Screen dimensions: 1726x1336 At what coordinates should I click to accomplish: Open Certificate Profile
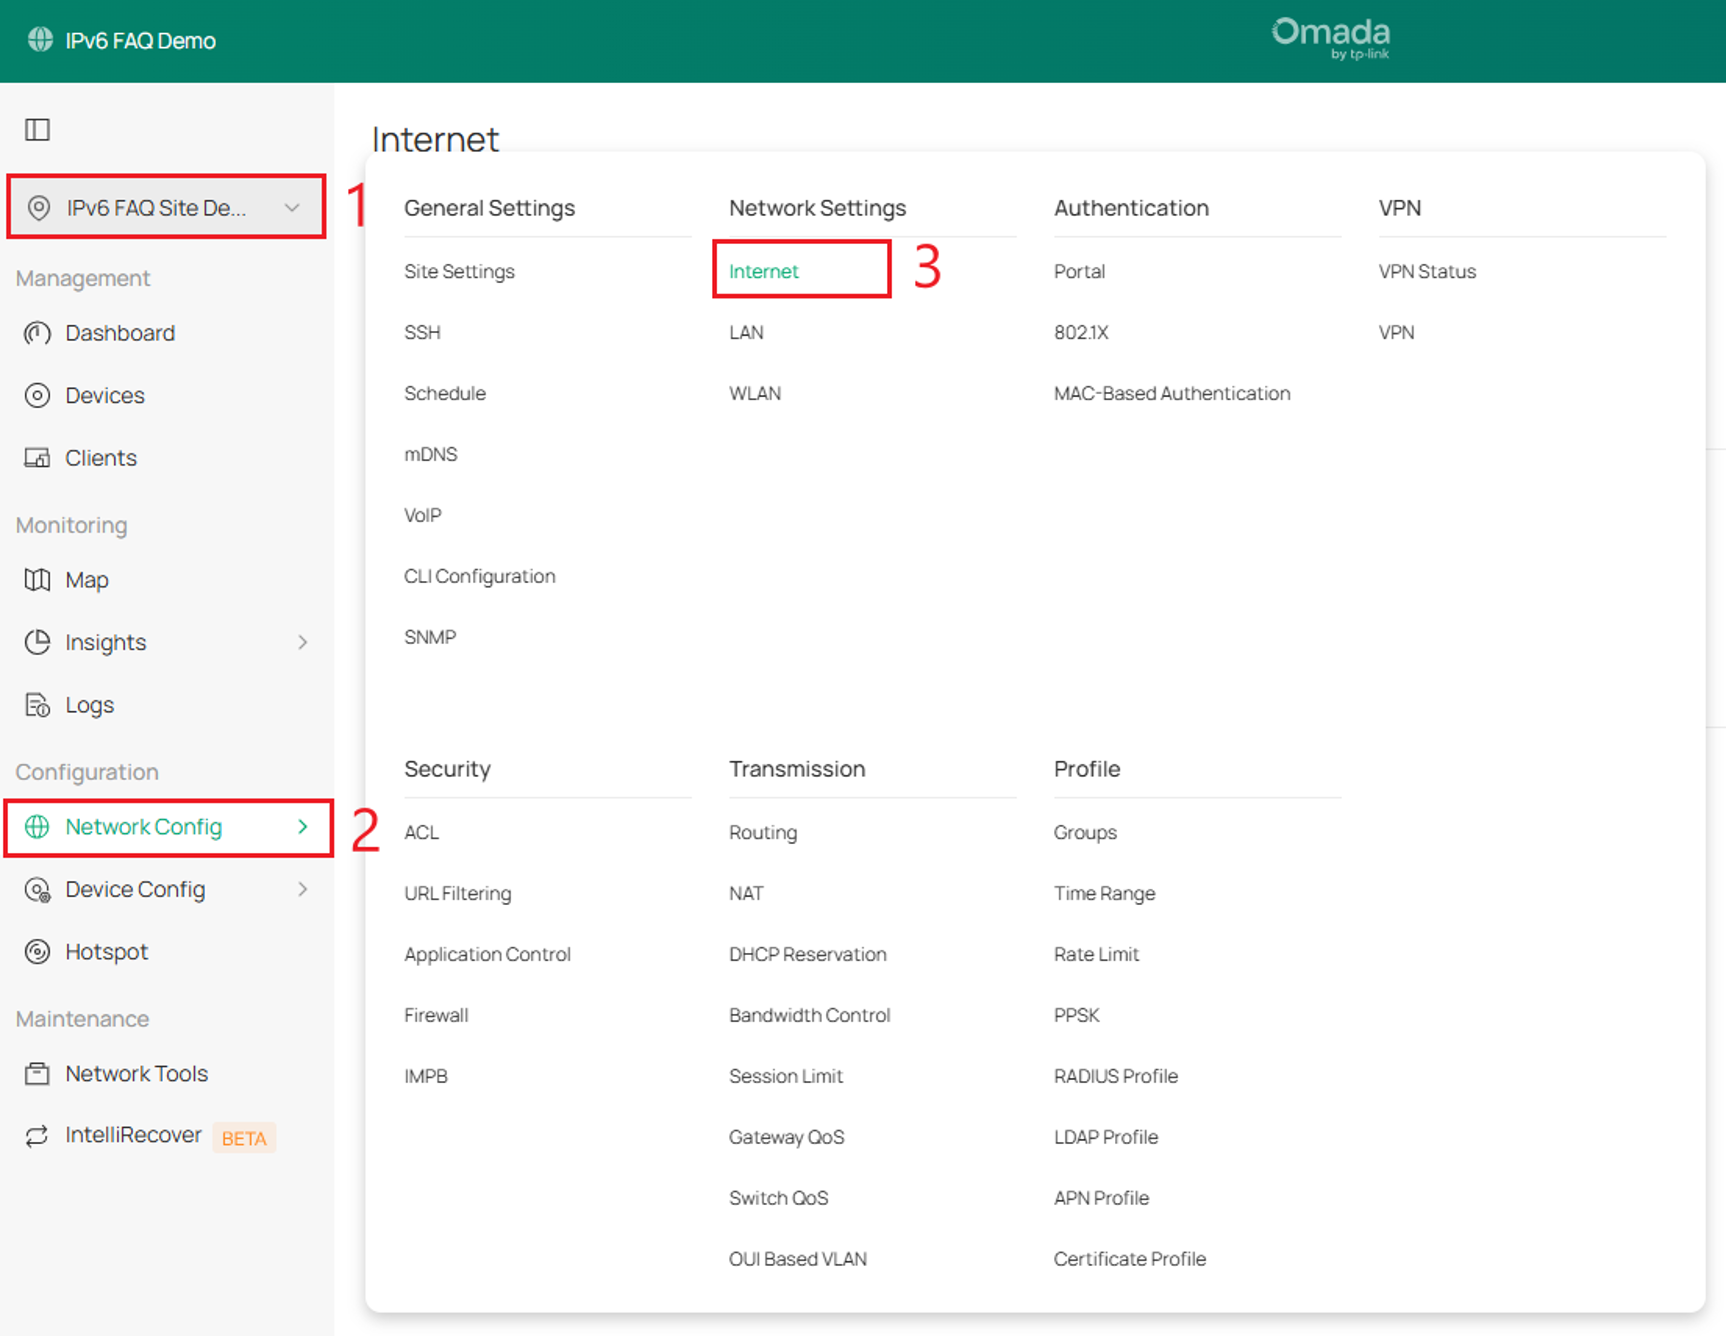1130,1259
